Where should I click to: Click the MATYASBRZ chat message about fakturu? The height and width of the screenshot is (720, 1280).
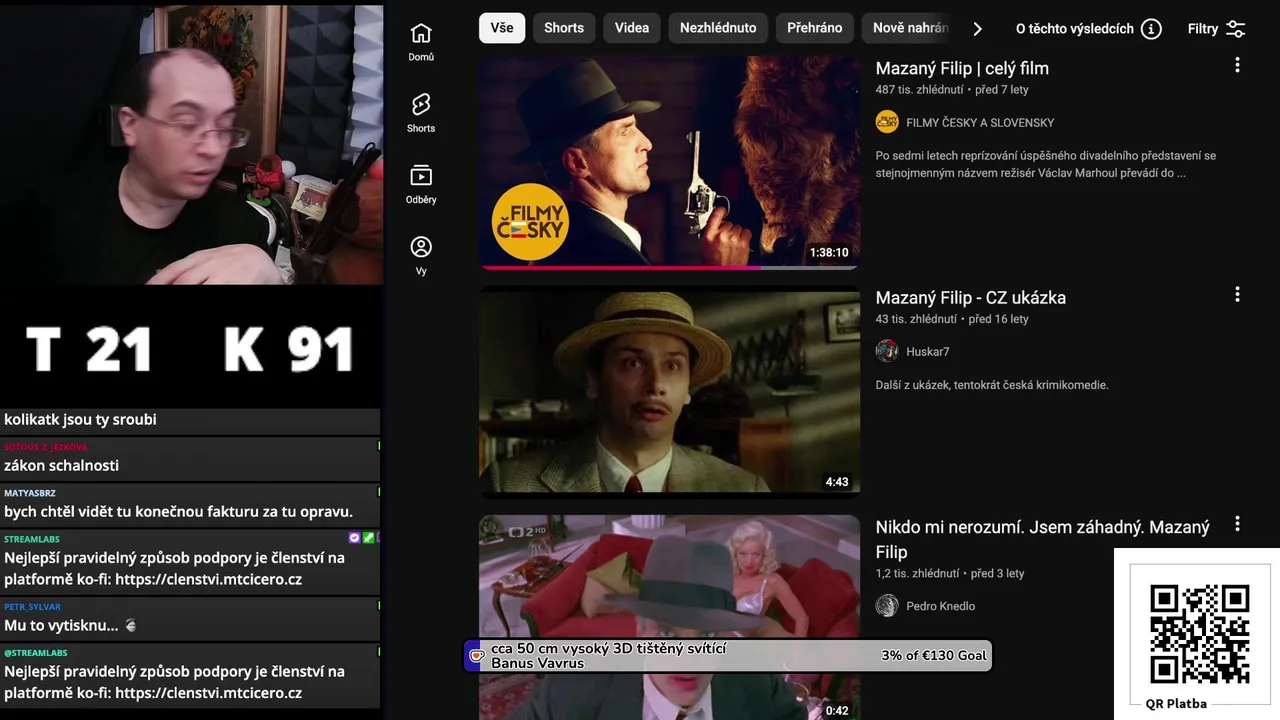tap(190, 504)
